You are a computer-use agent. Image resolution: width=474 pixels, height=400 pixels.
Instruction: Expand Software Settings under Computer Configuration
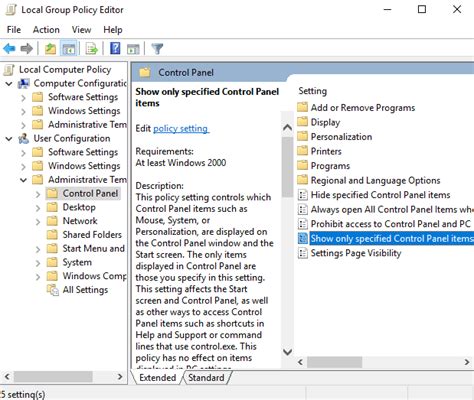pyautogui.click(x=23, y=97)
